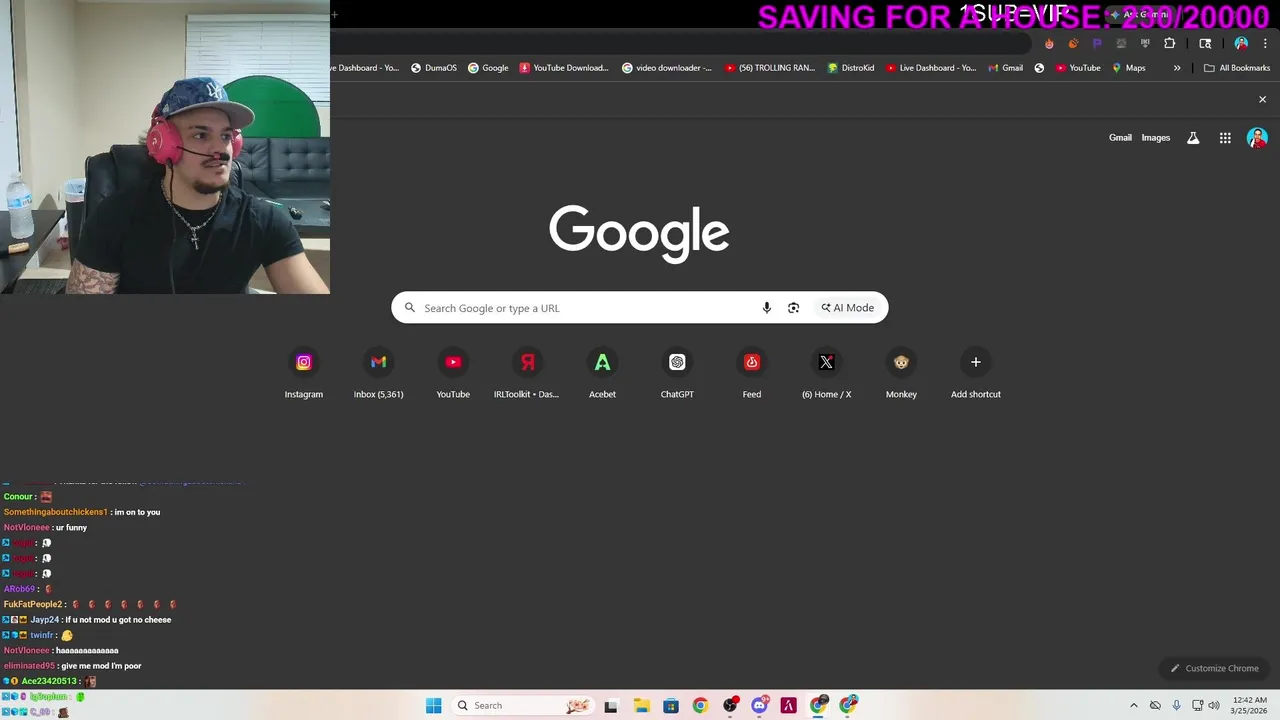The height and width of the screenshot is (720, 1280).
Task: Click the flame extension icon in toolbar
Action: (x=1049, y=43)
